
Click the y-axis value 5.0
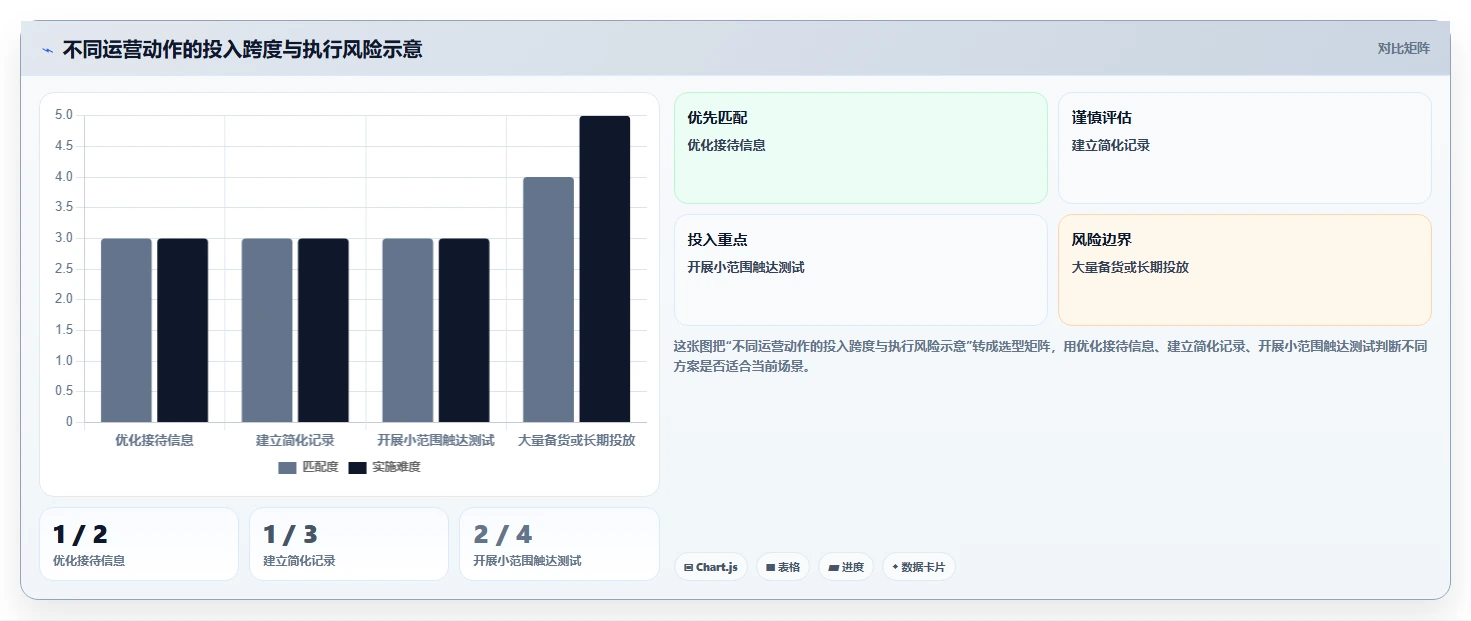click(64, 115)
